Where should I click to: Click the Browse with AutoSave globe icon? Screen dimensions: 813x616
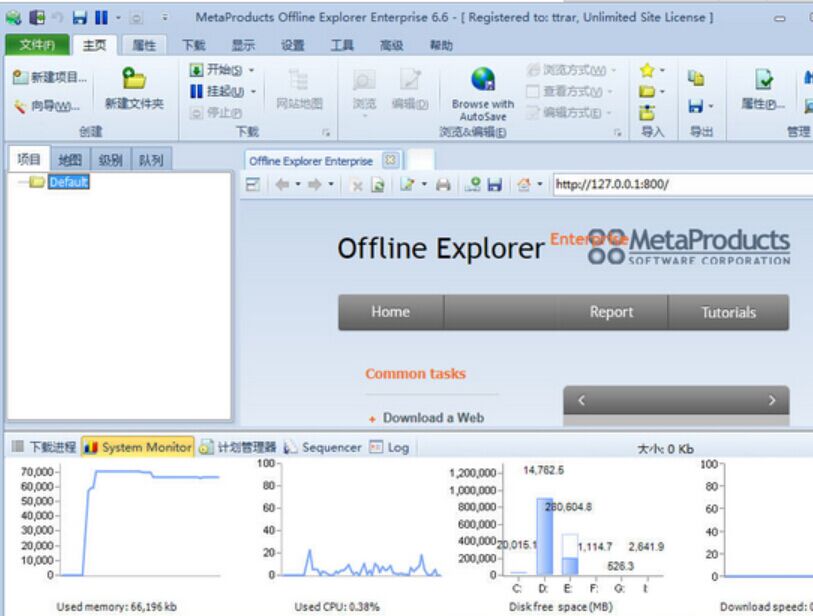(483, 79)
